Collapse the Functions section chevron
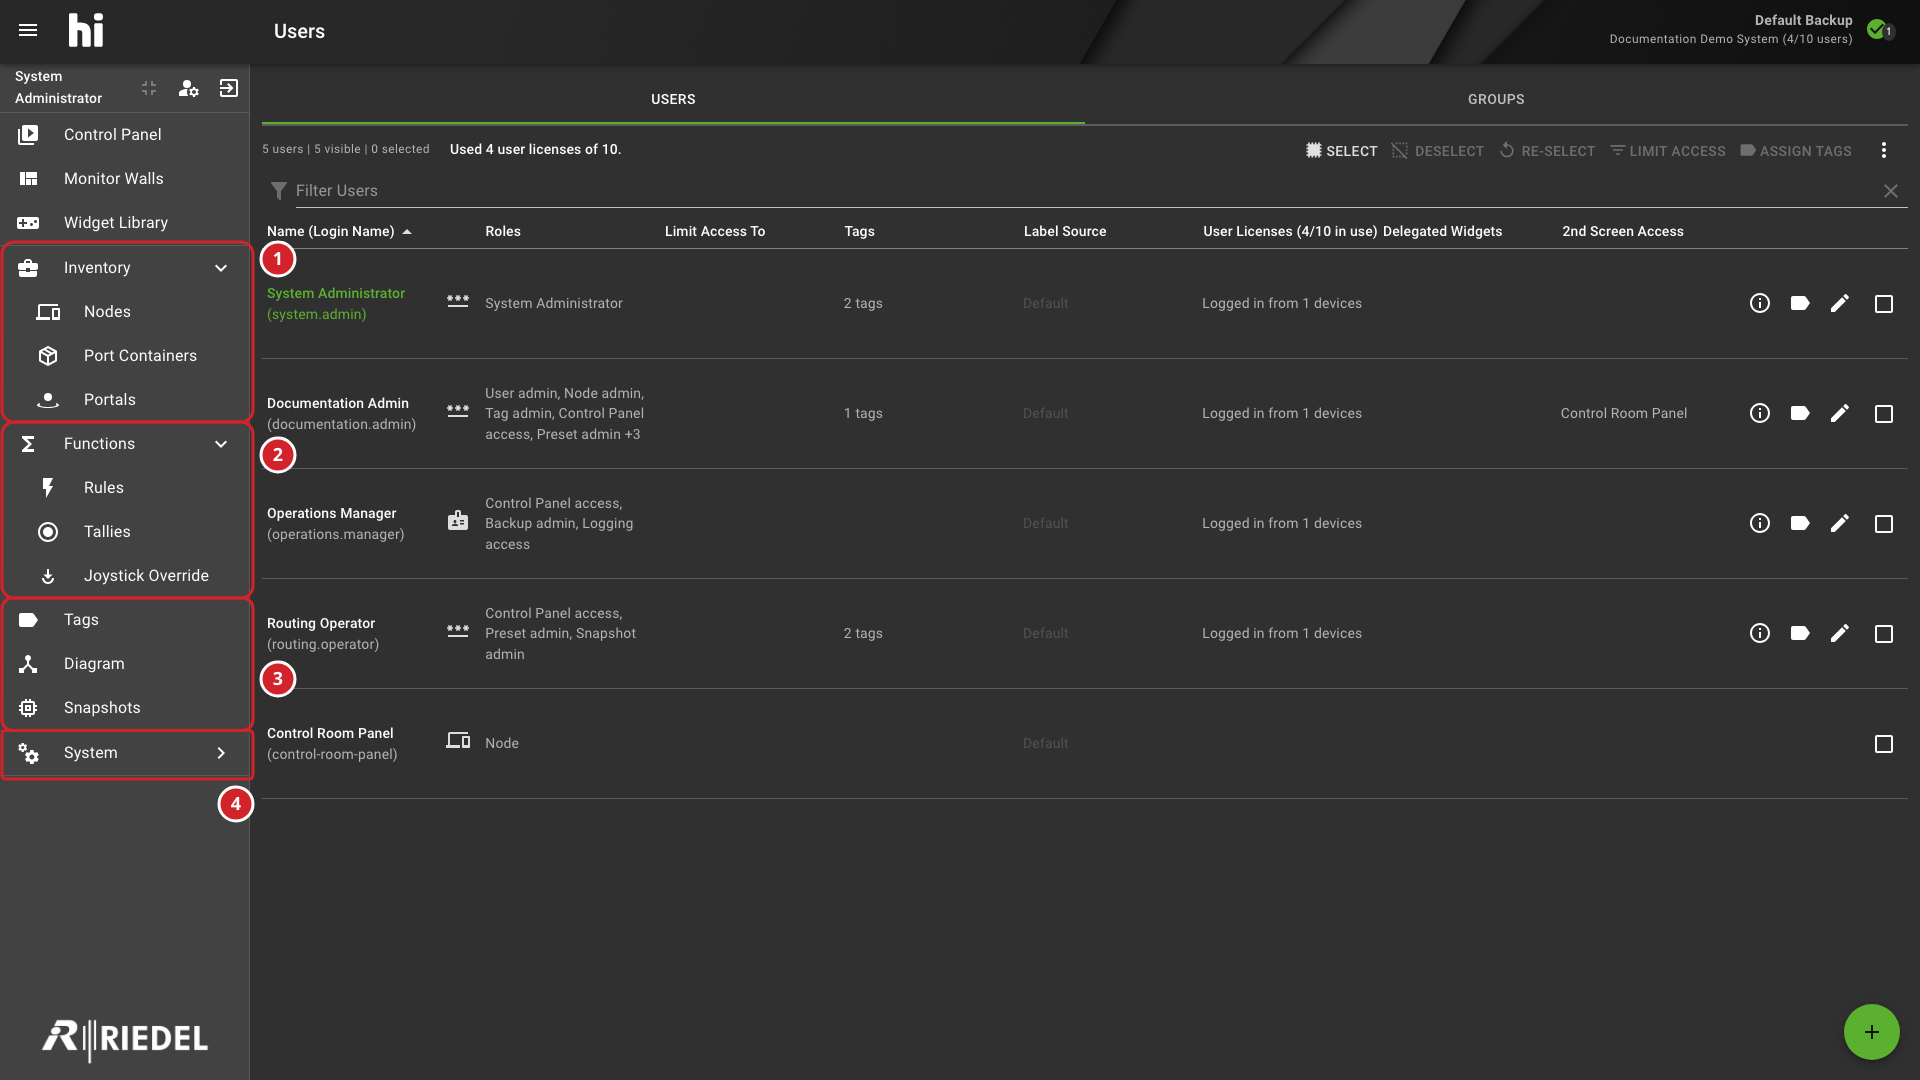The height and width of the screenshot is (1080, 1920). (221, 444)
